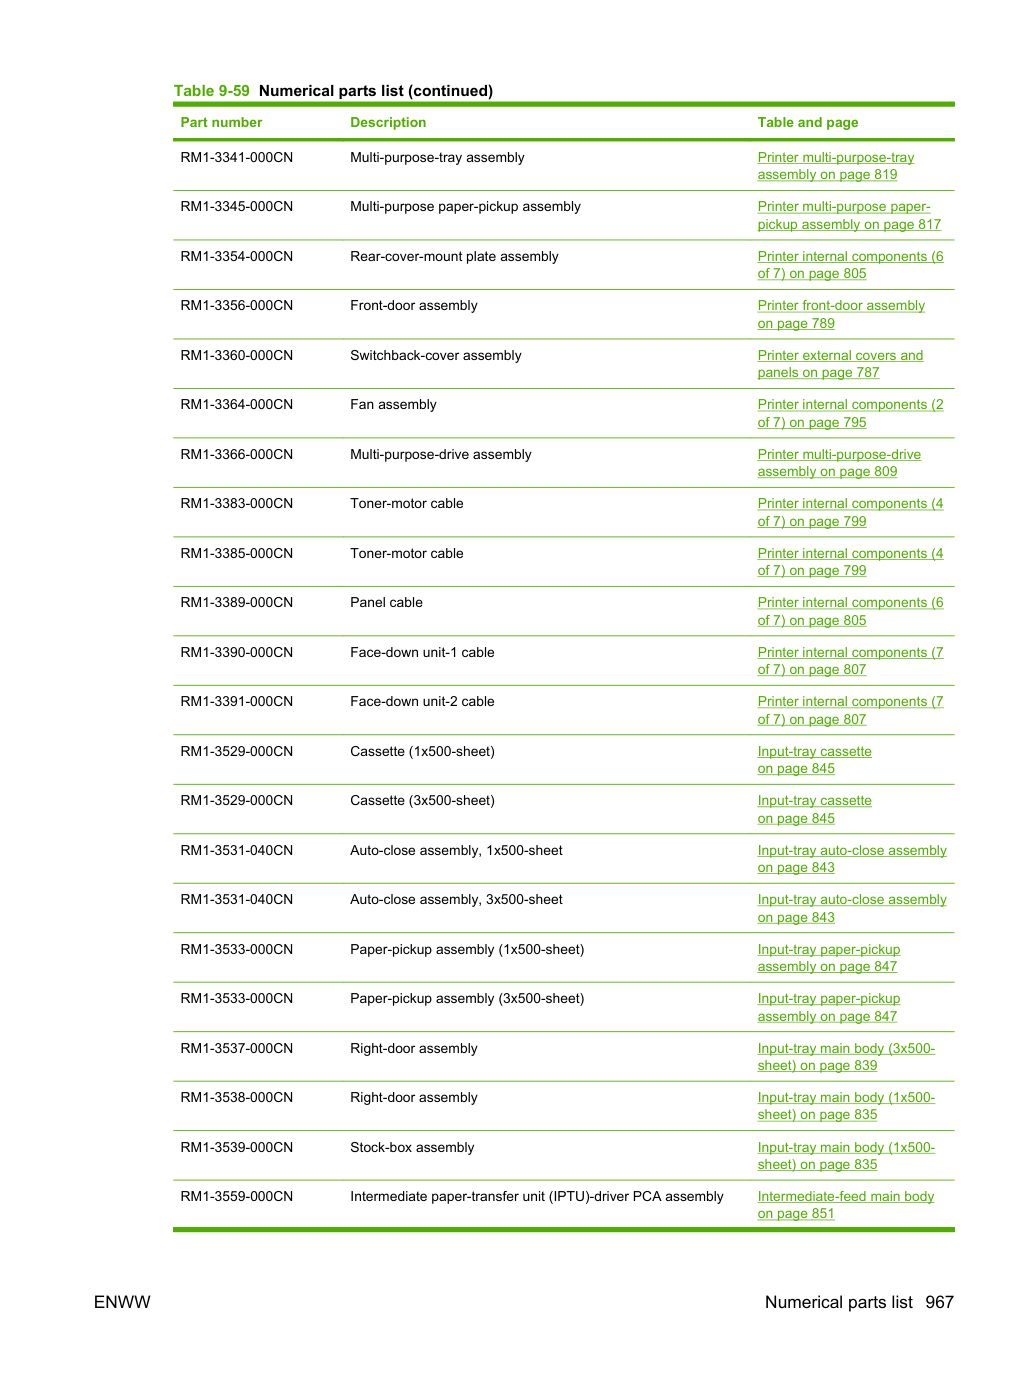Open the Input-tray cassette link for Cassette (1x500-sheet)
This screenshot has height=1375, width=1033.
click(x=814, y=760)
